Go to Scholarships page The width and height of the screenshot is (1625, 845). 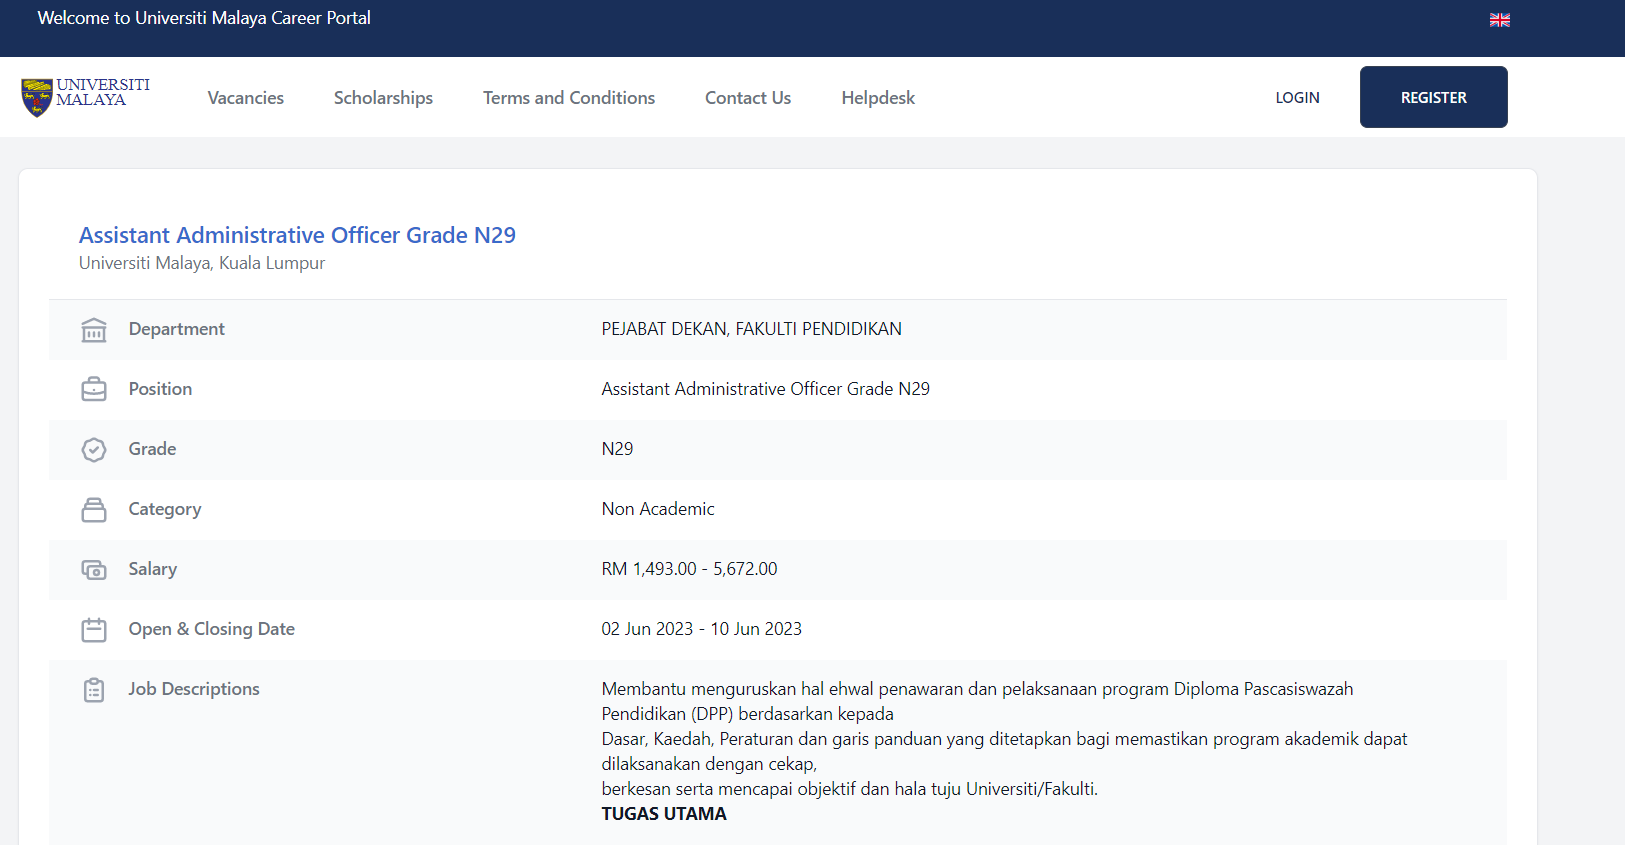click(383, 98)
